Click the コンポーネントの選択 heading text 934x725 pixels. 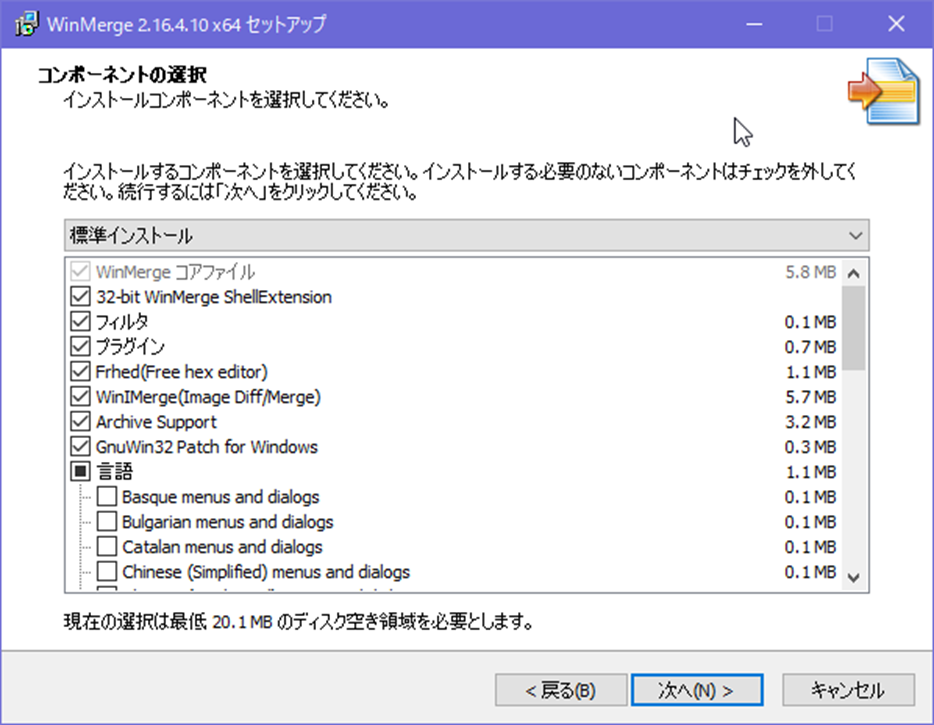coord(122,75)
